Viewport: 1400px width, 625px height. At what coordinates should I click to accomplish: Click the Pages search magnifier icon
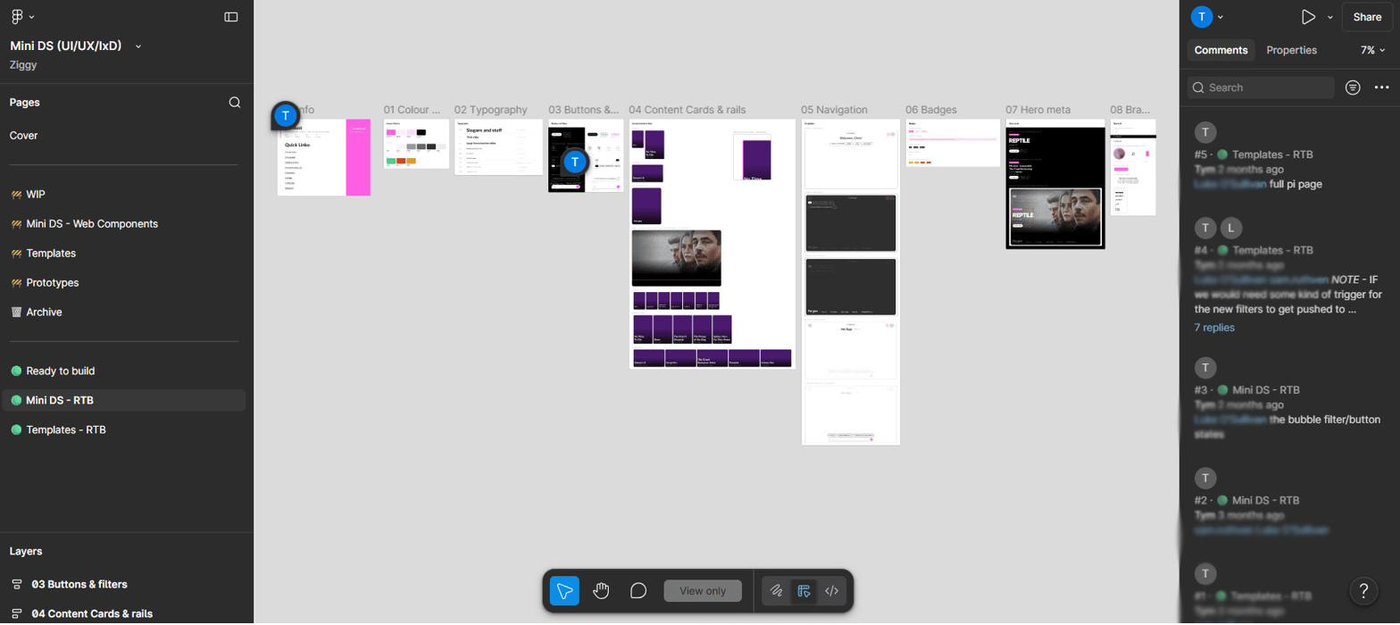(235, 102)
